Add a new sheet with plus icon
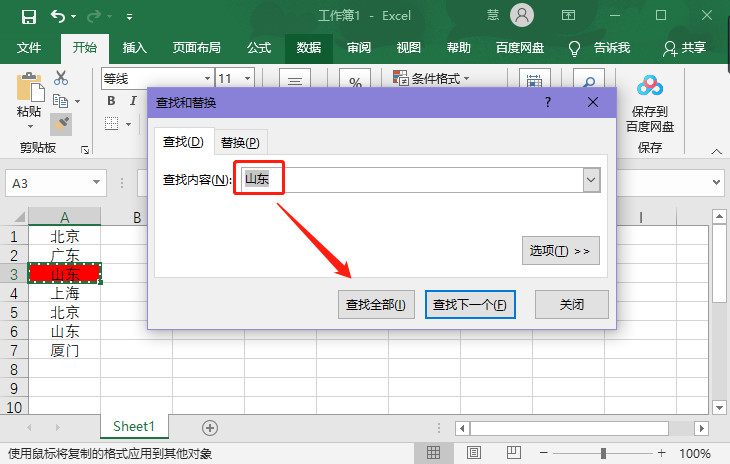The image size is (730, 464). pos(210,427)
